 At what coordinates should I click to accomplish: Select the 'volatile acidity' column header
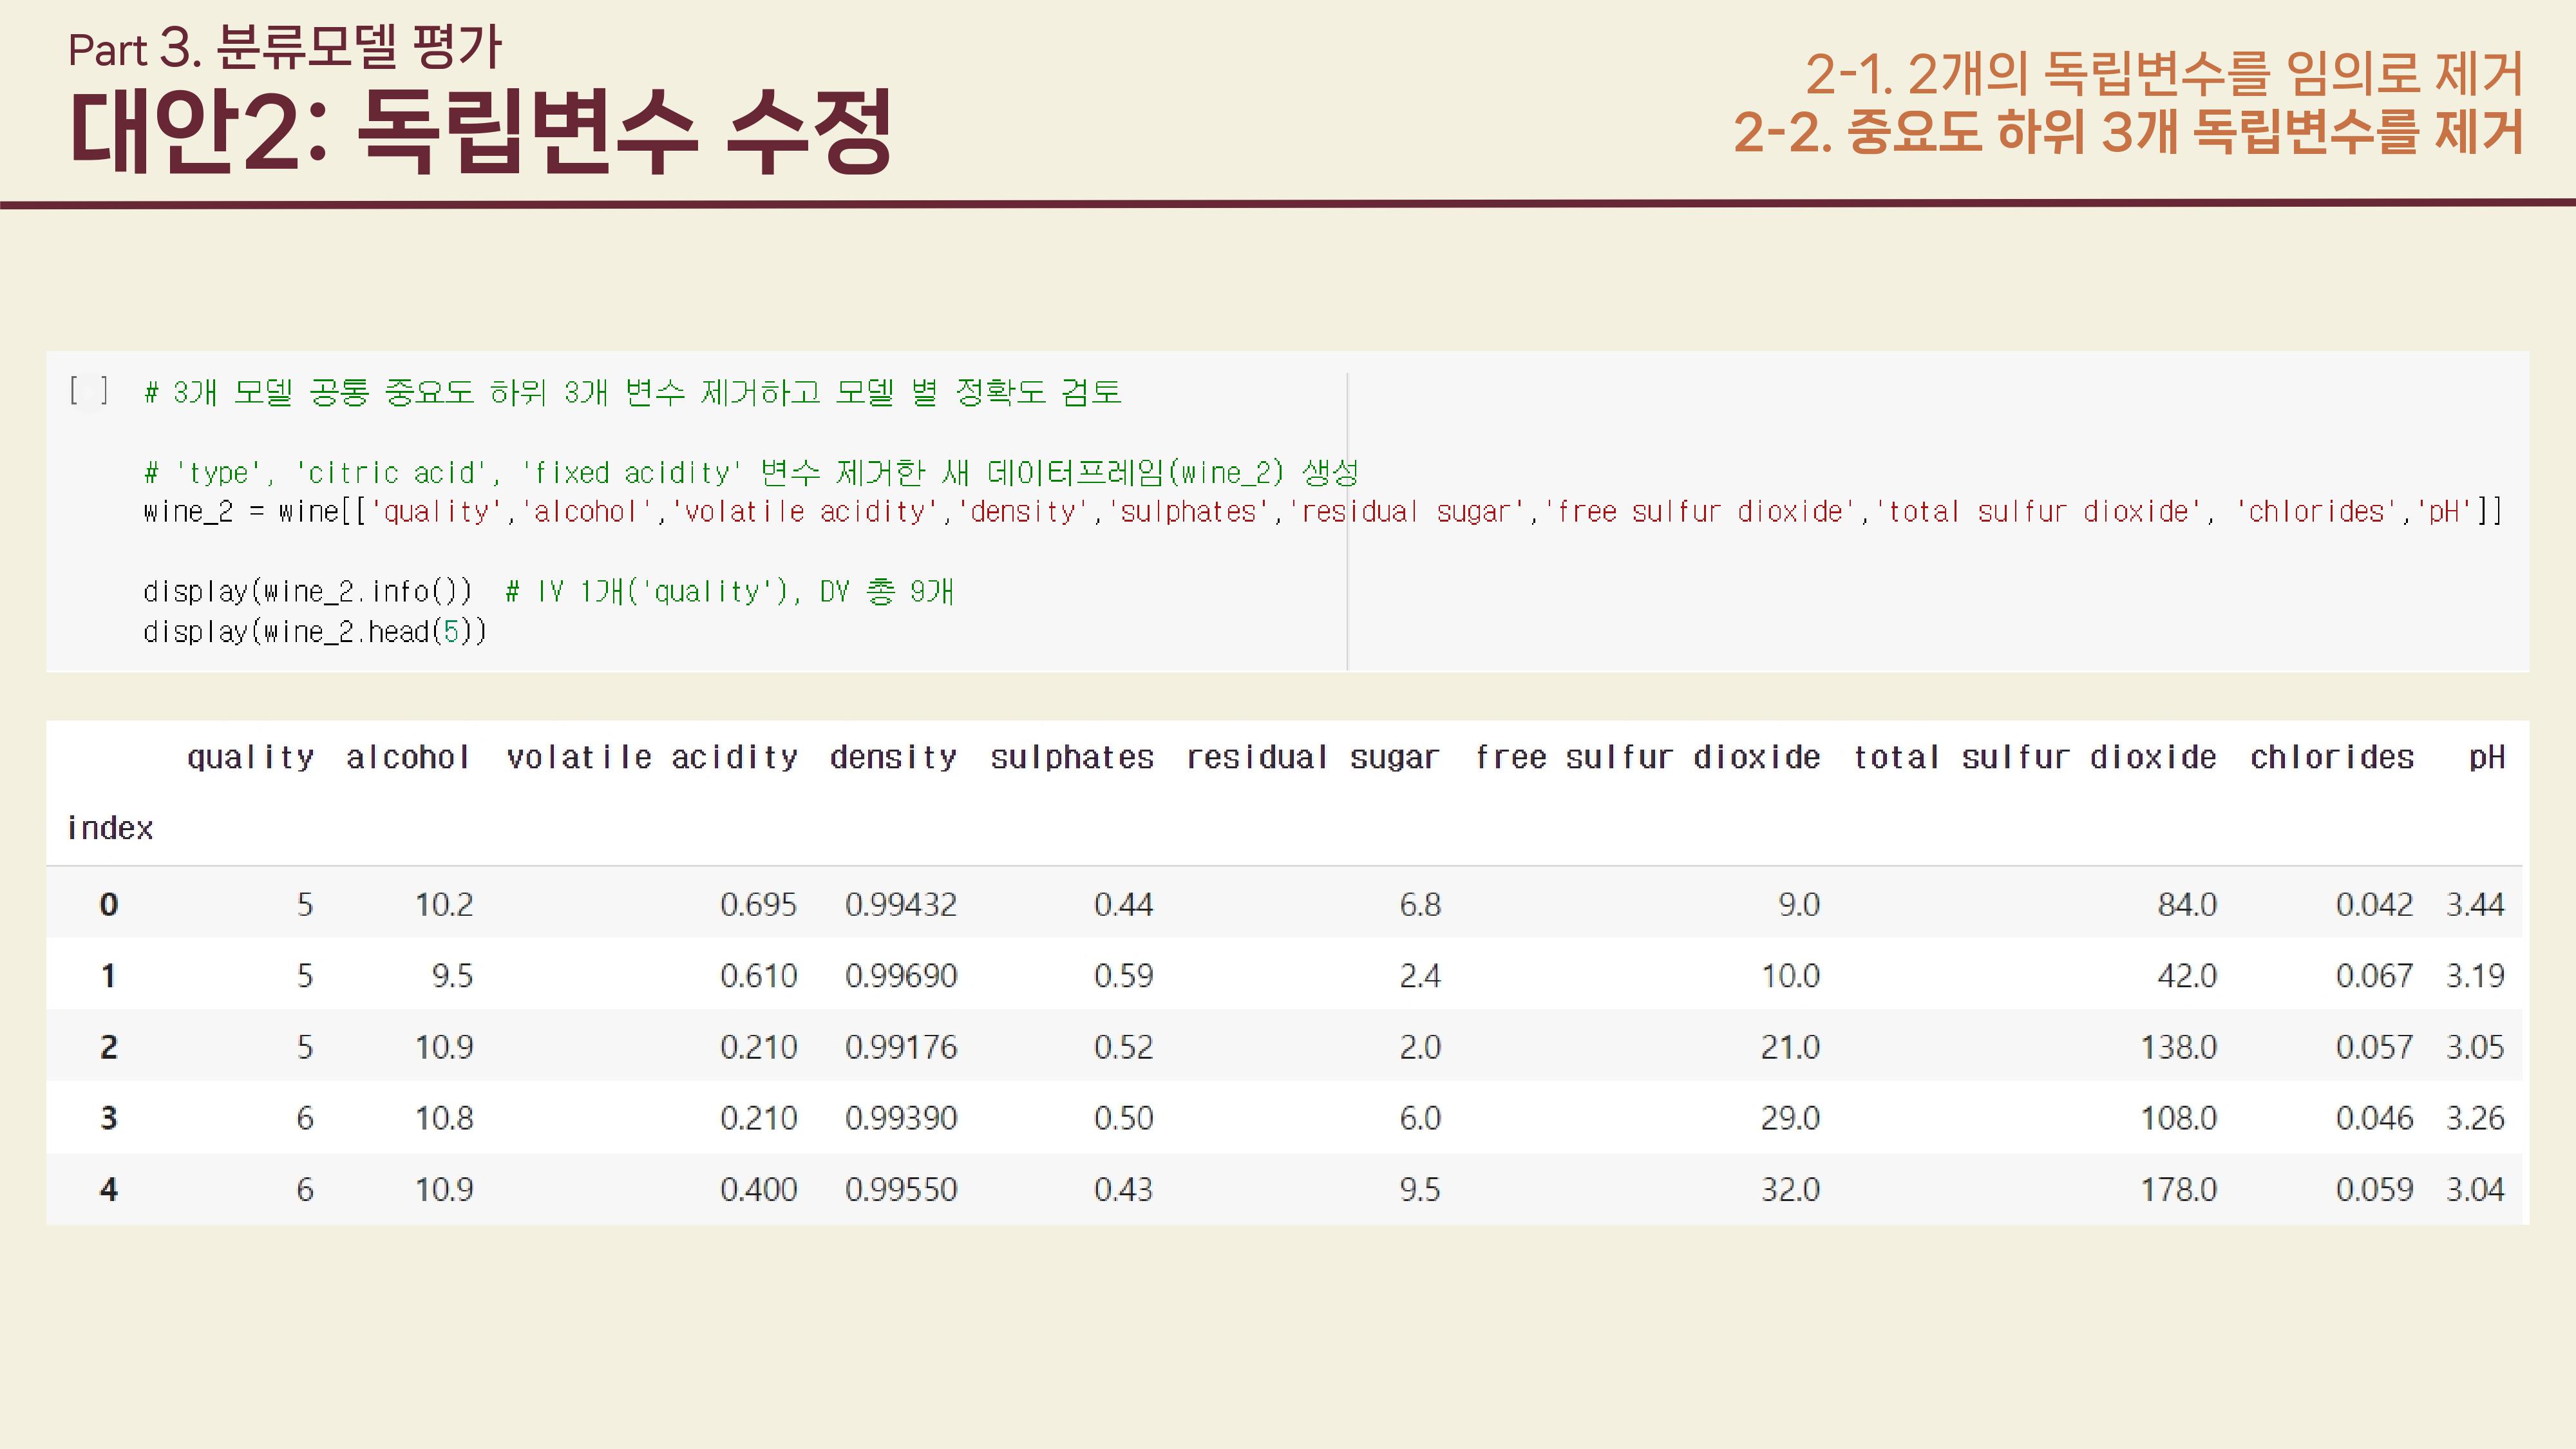click(x=652, y=757)
